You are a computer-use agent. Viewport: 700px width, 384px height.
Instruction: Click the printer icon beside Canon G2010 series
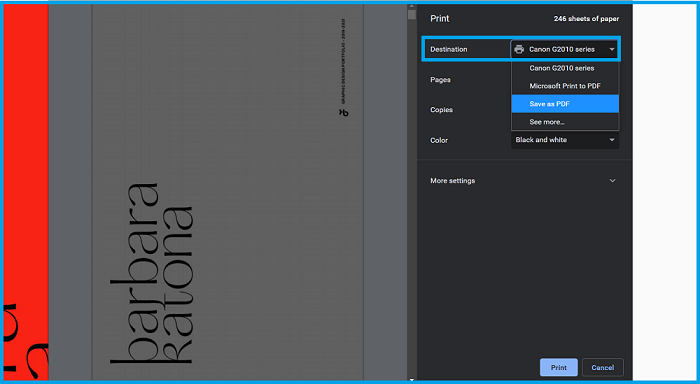click(x=519, y=49)
